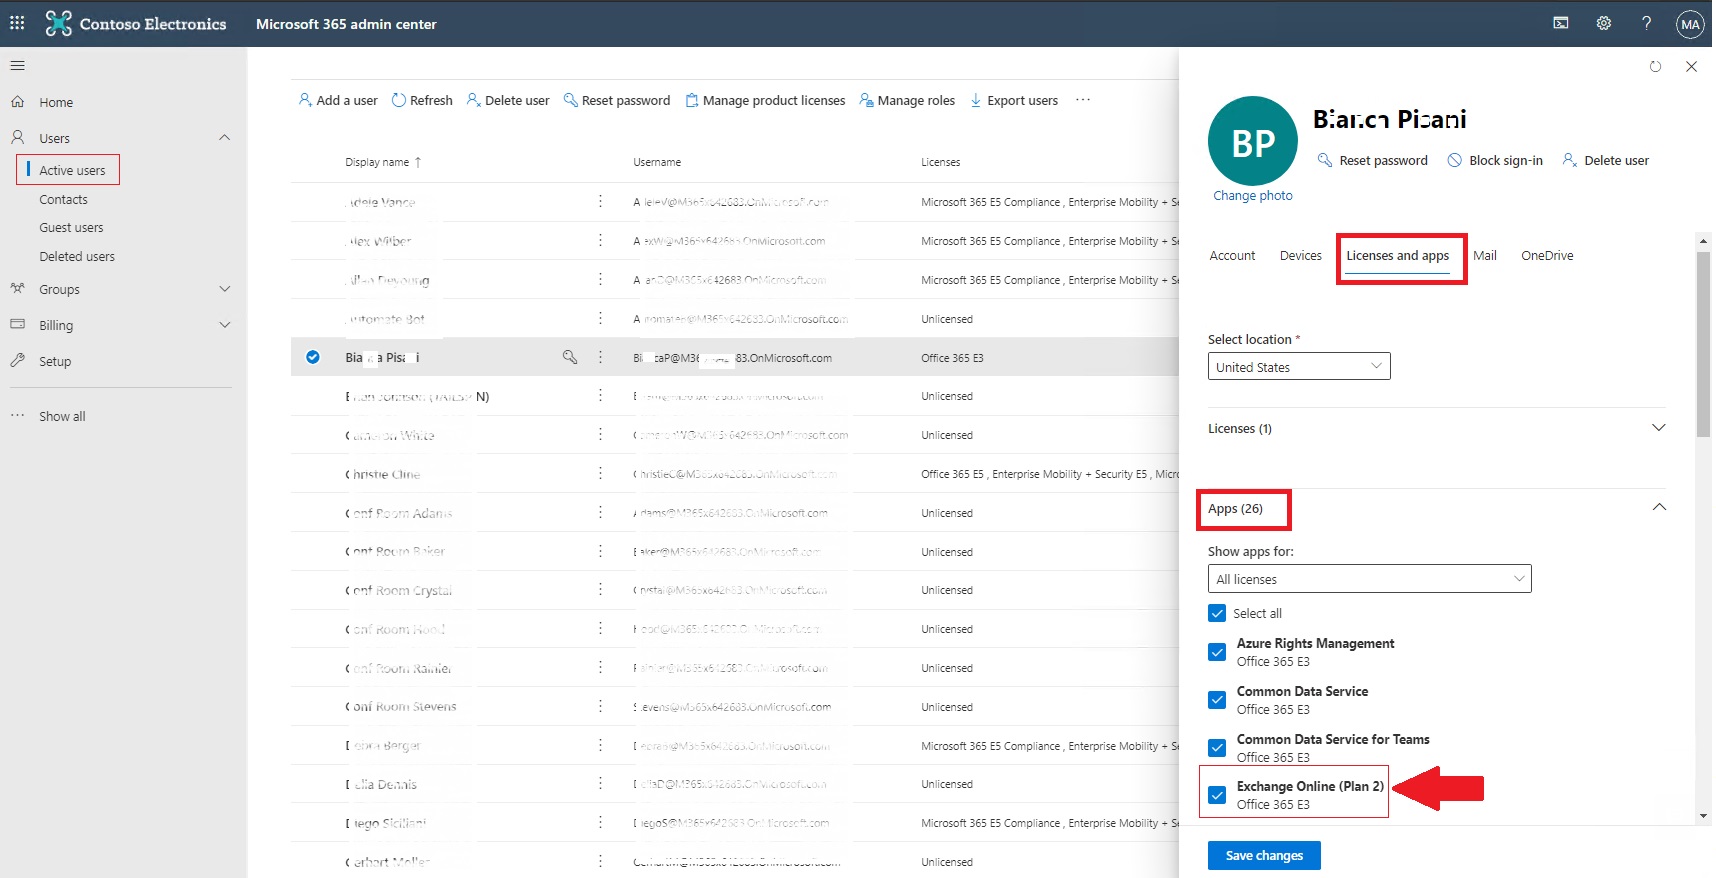The width and height of the screenshot is (1716, 878).
Task: Expand the Groups section chevron
Action: click(225, 289)
